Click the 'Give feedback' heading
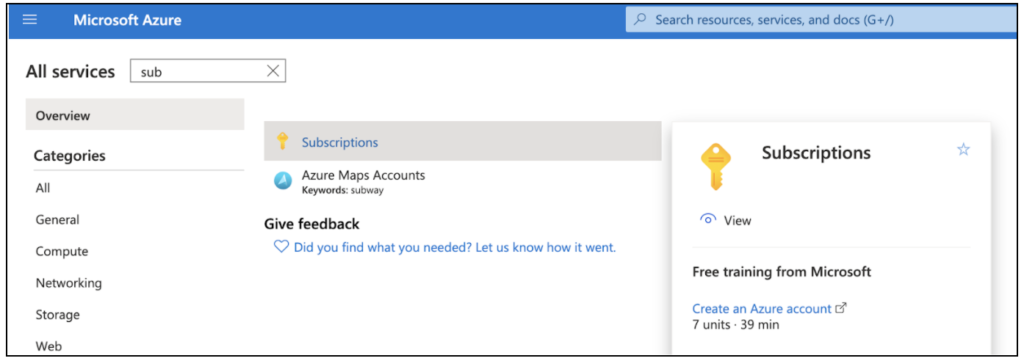 pyautogui.click(x=312, y=224)
